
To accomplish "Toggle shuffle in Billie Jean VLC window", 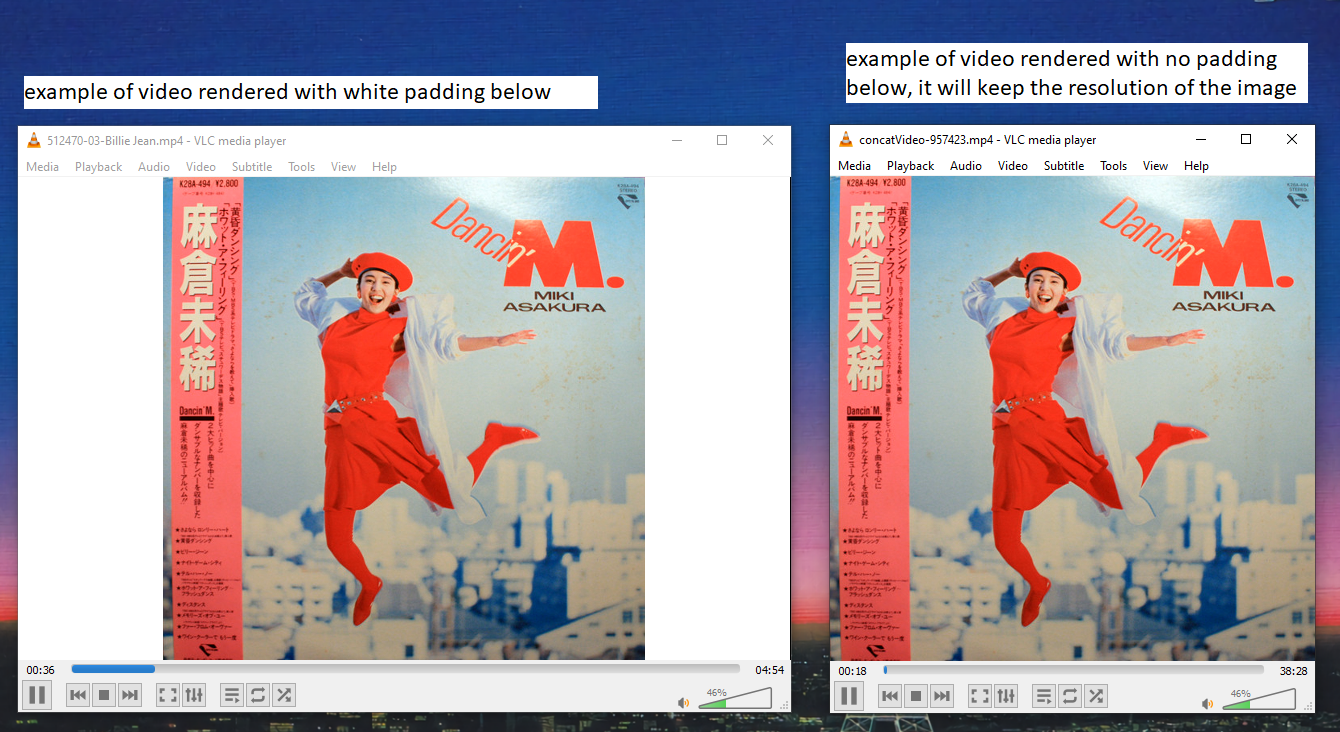I will (284, 695).
